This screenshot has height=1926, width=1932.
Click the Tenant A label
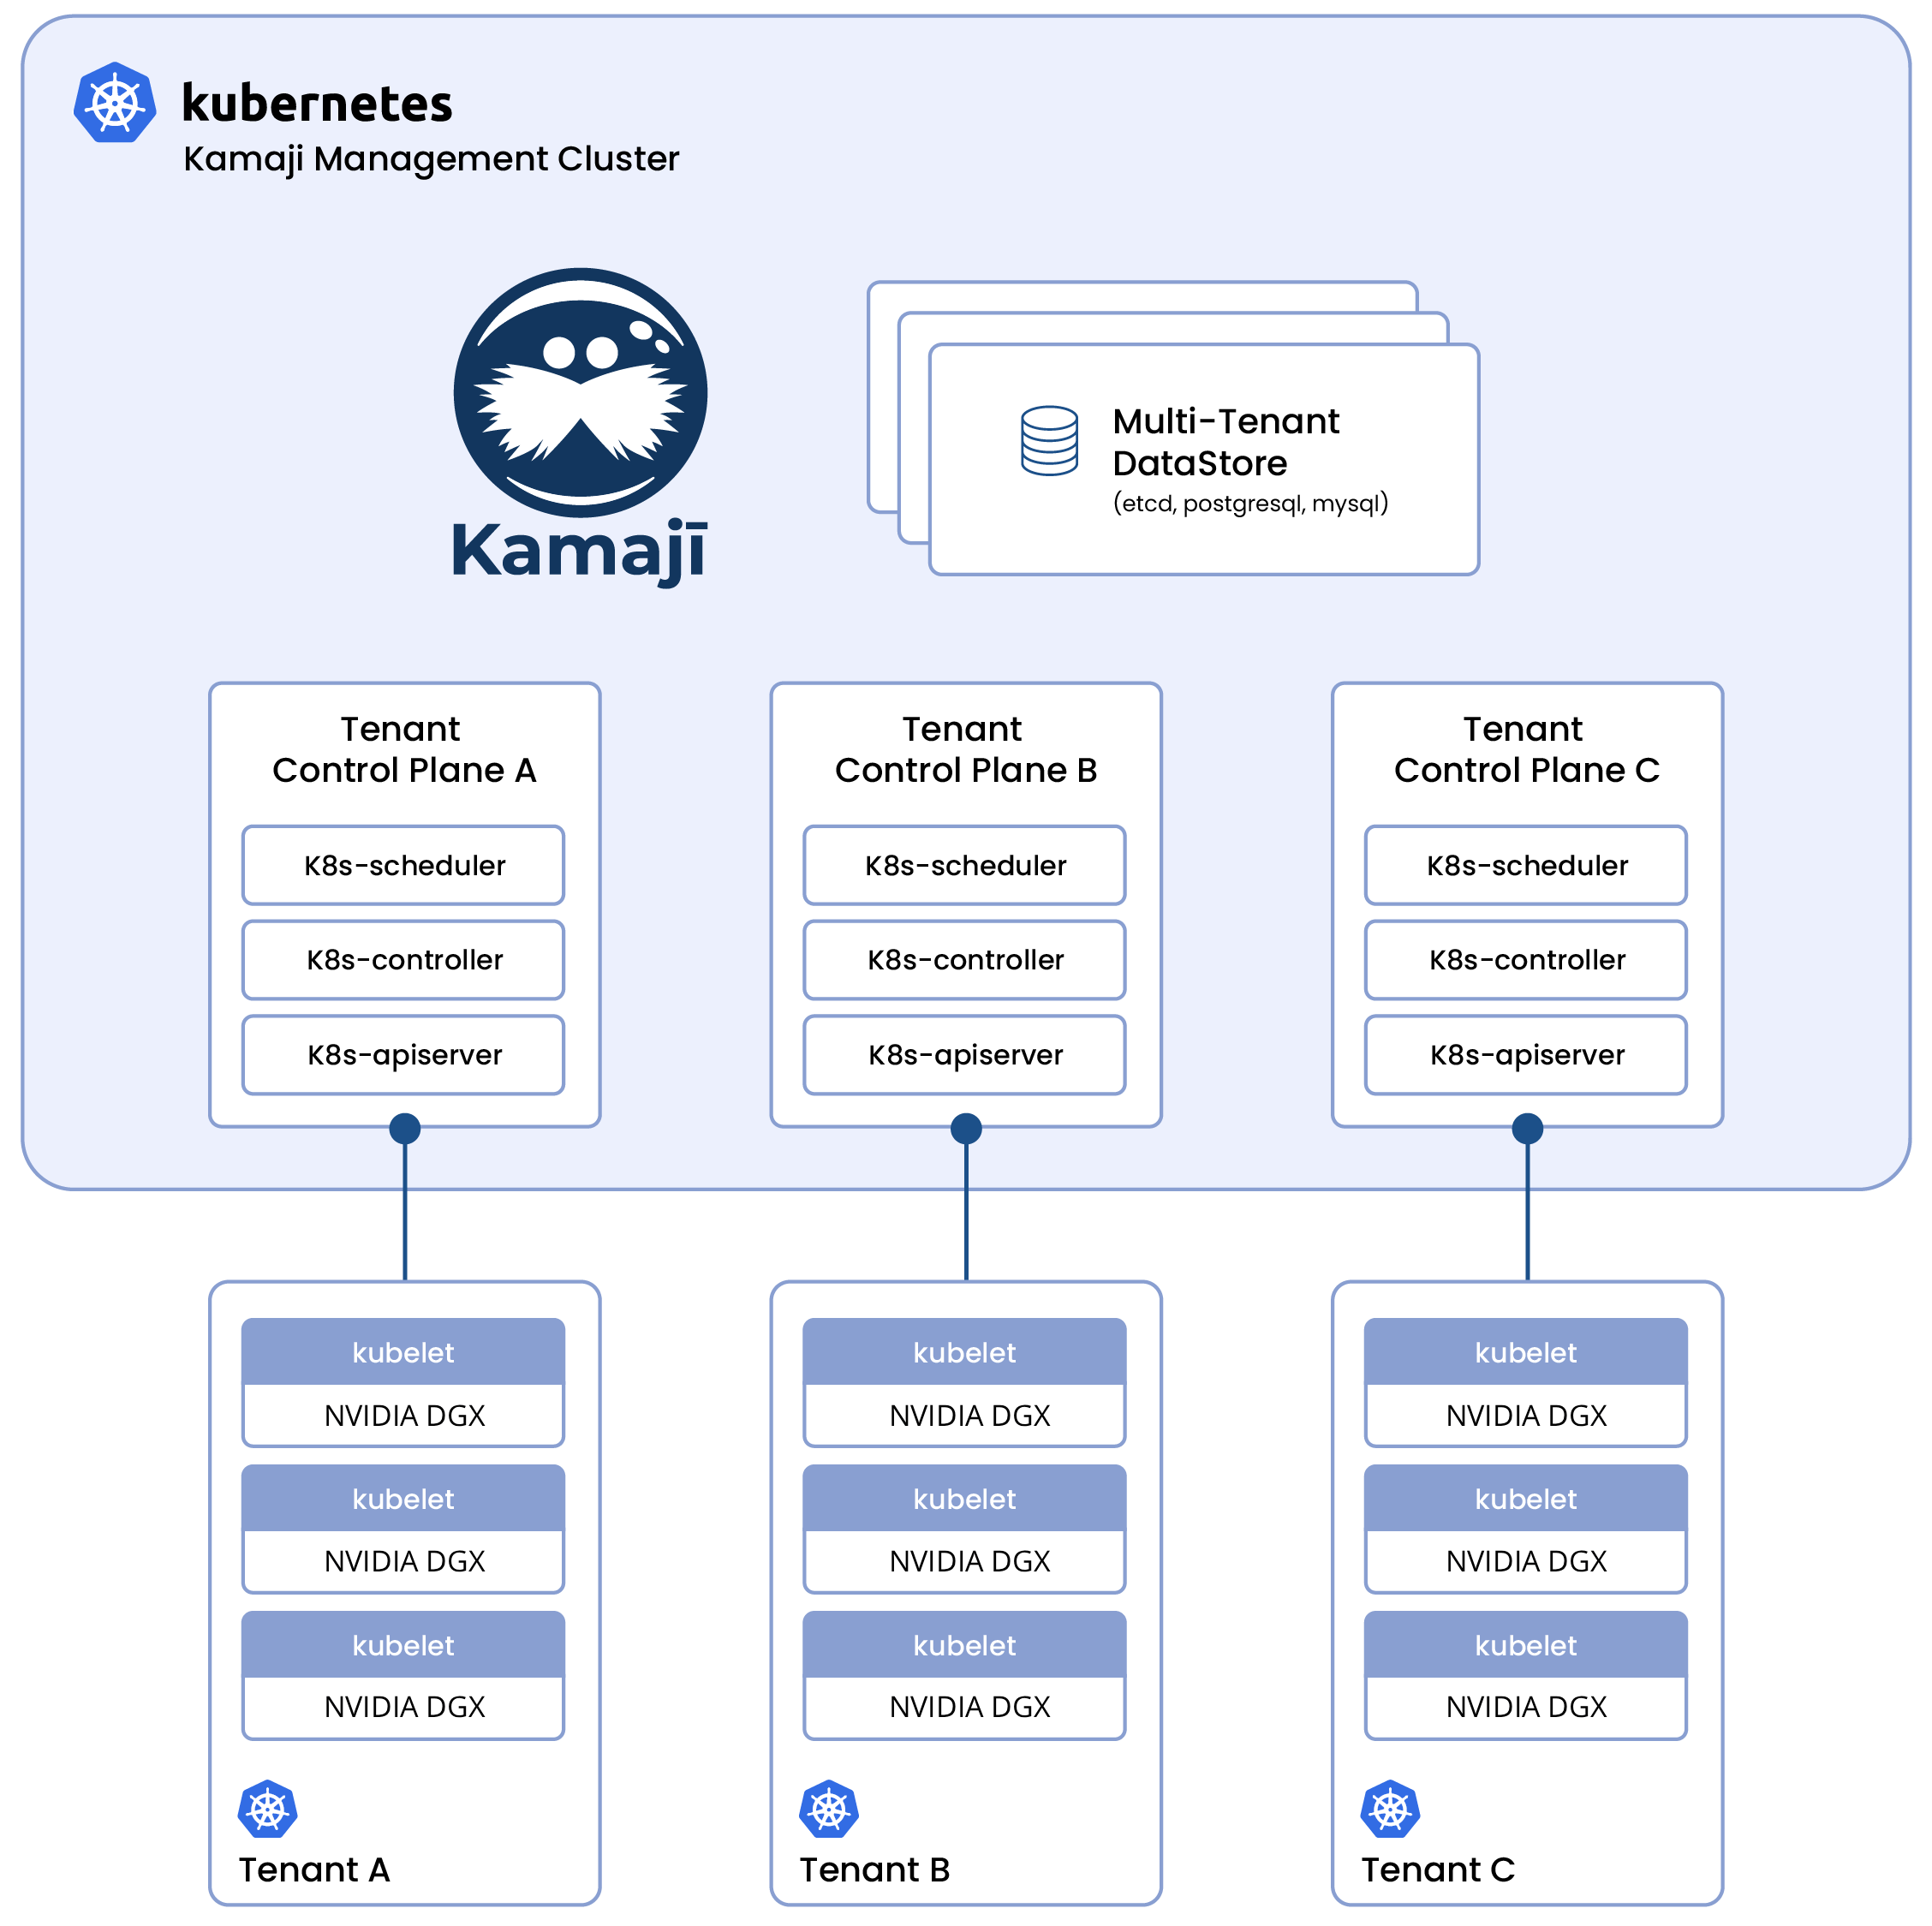(315, 1870)
